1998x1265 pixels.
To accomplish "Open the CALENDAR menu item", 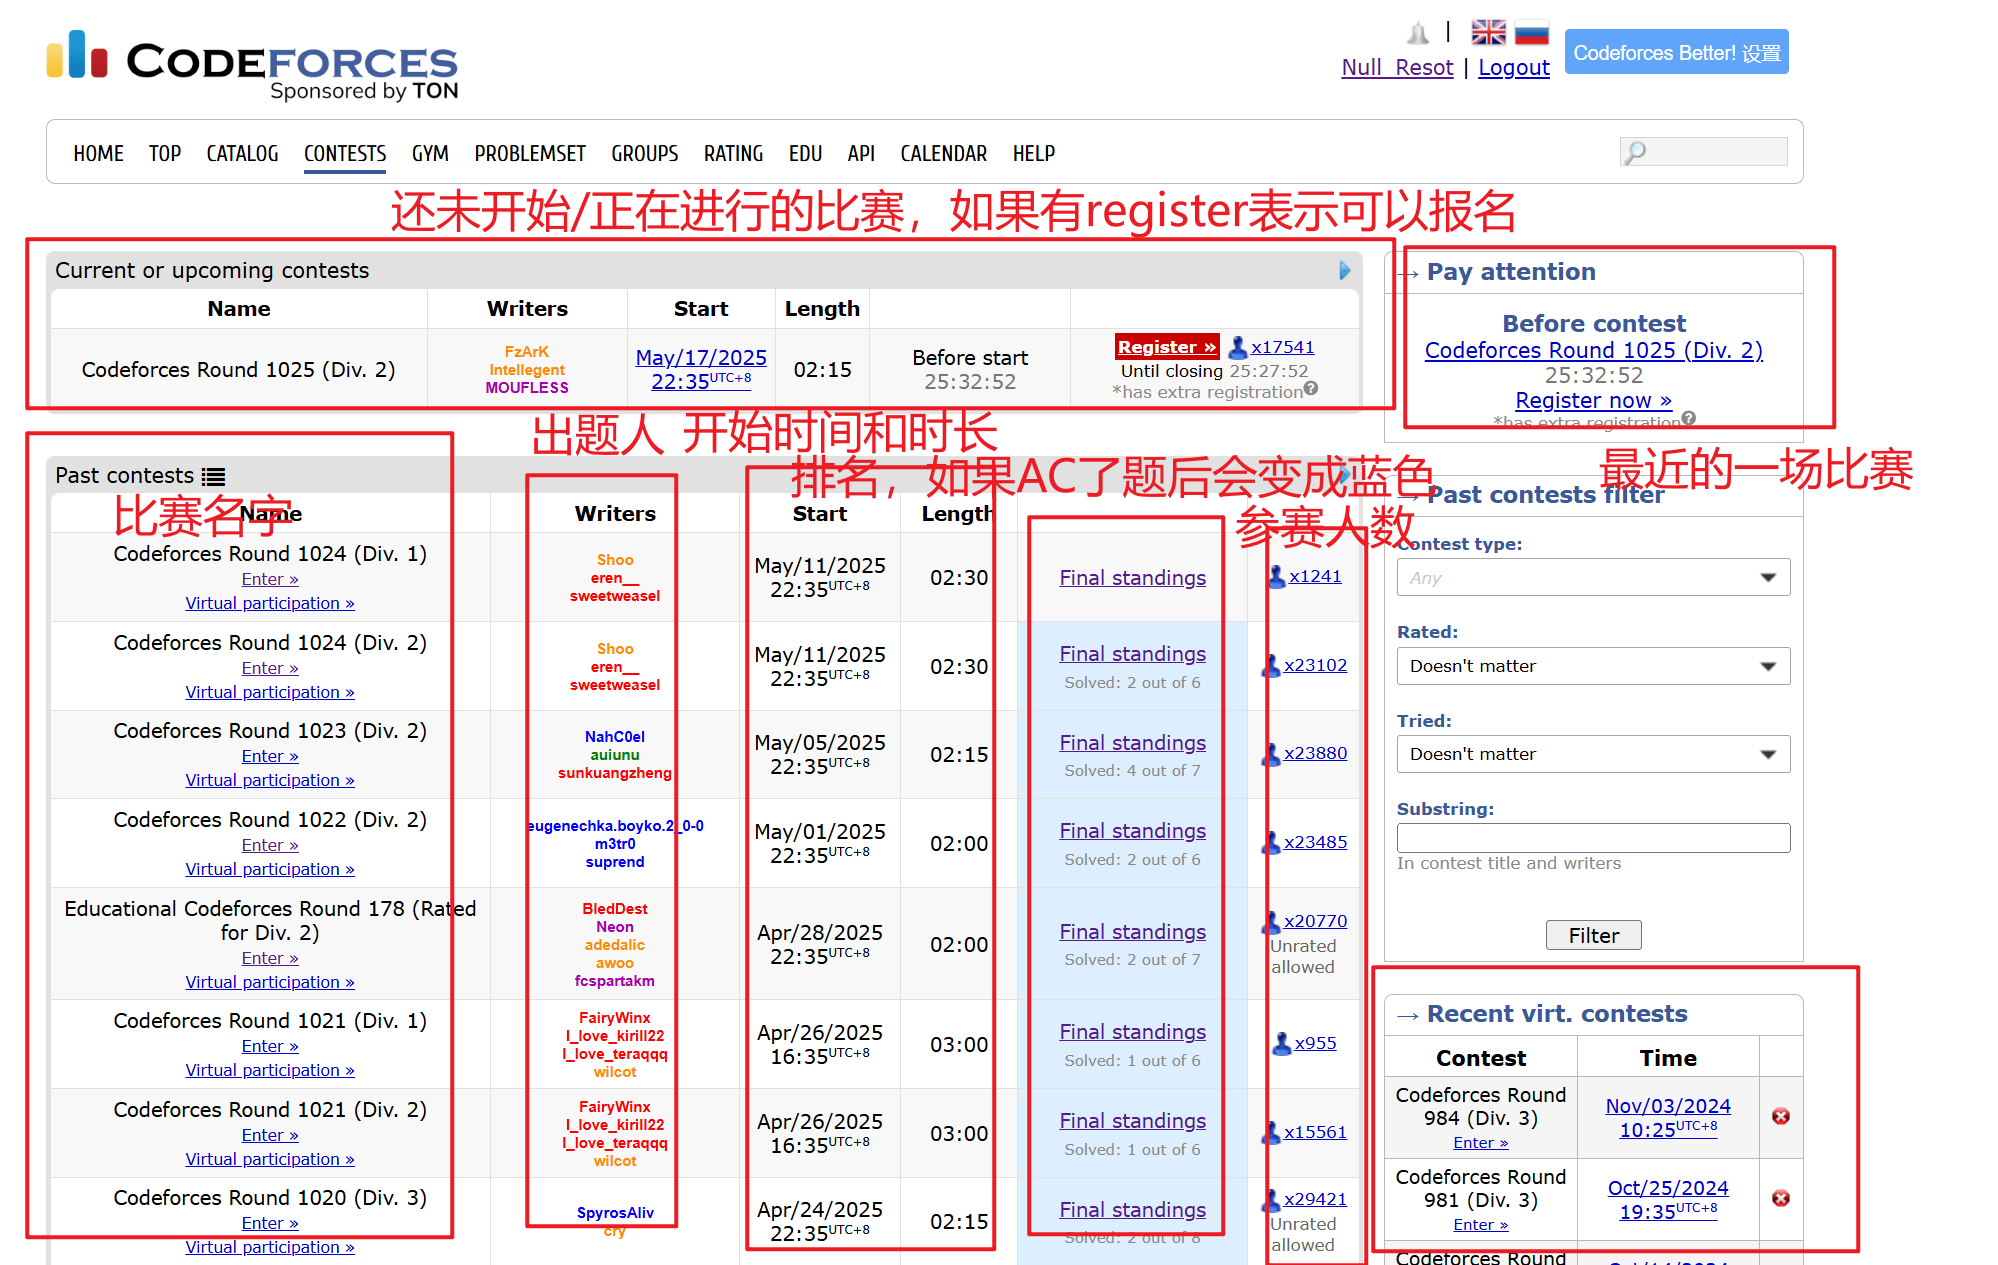I will coord(943,153).
